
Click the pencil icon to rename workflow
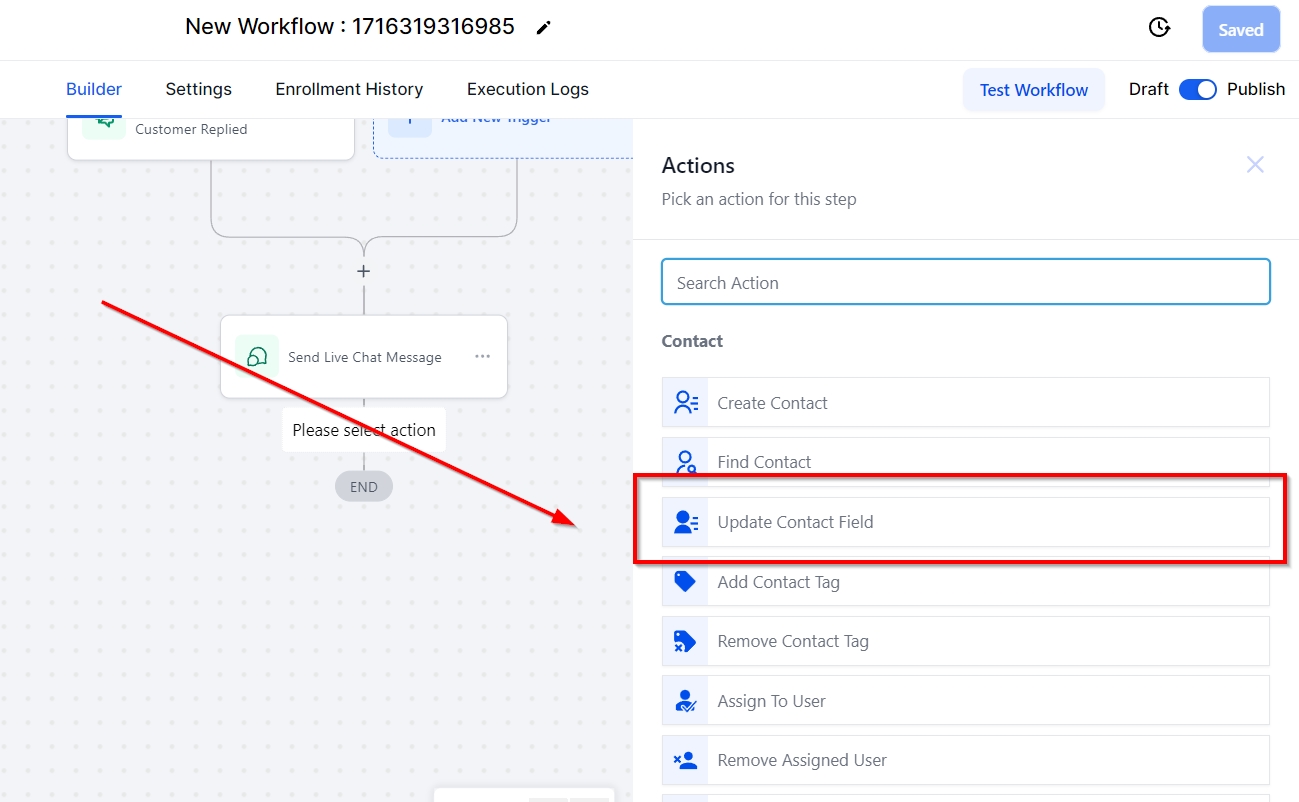click(543, 28)
